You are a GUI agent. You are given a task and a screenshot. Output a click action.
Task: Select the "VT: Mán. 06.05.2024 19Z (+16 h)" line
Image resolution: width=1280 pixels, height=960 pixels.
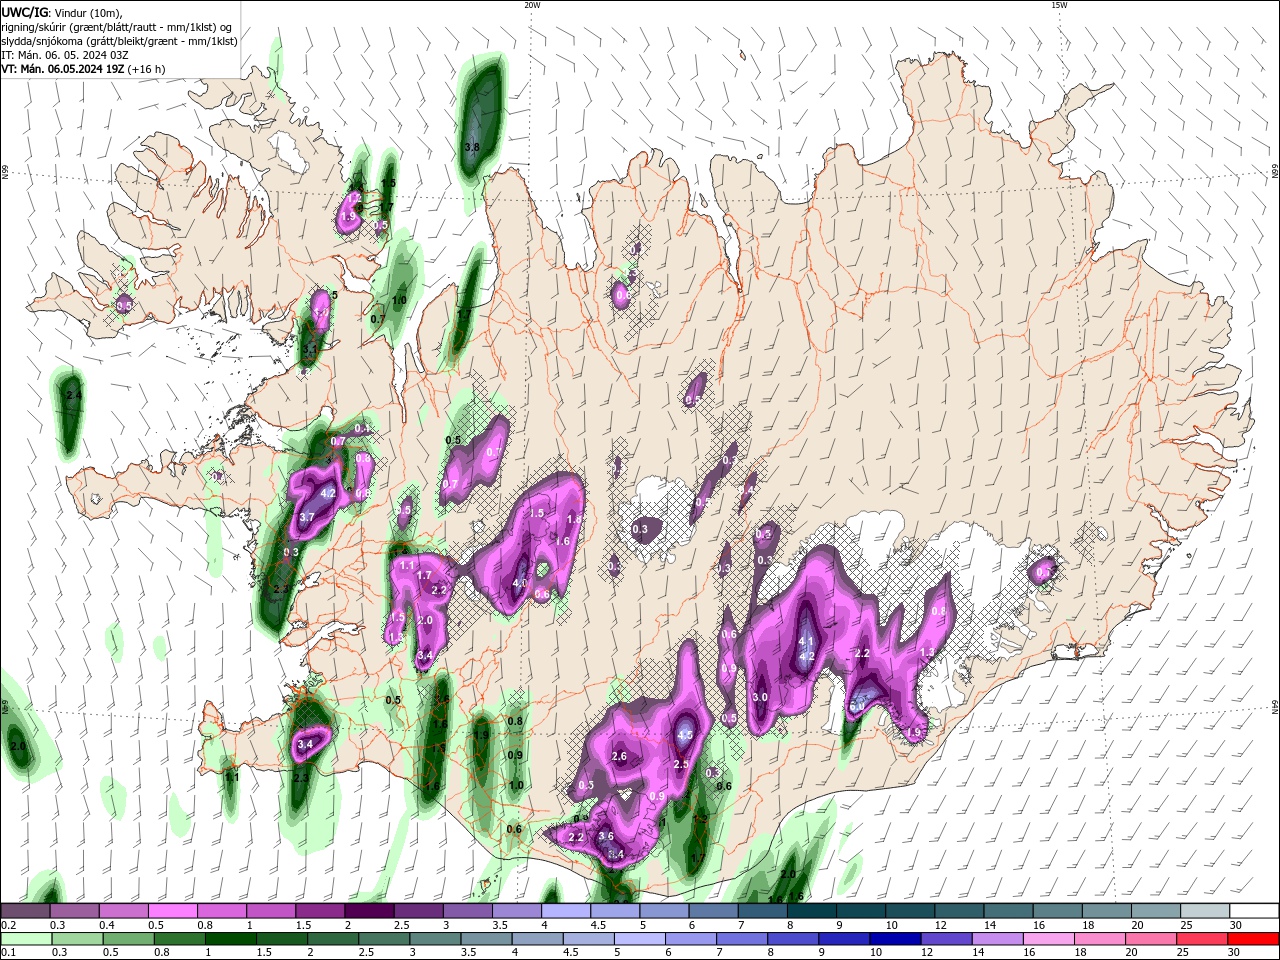tap(83, 69)
